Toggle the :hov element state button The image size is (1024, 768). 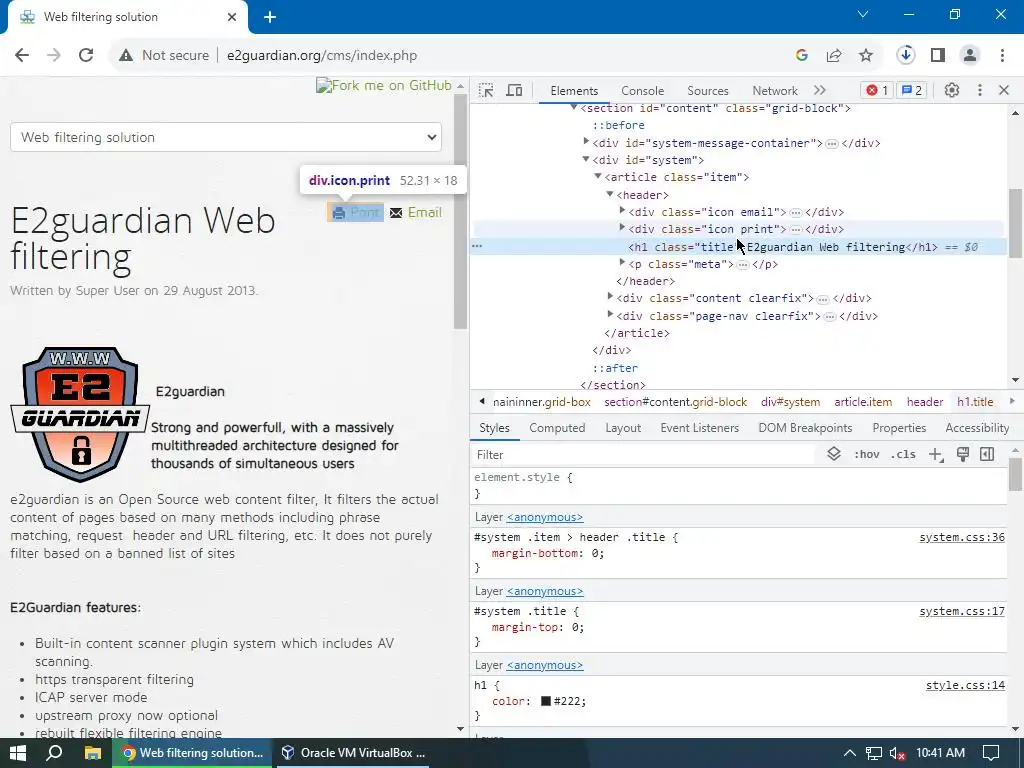(867, 455)
